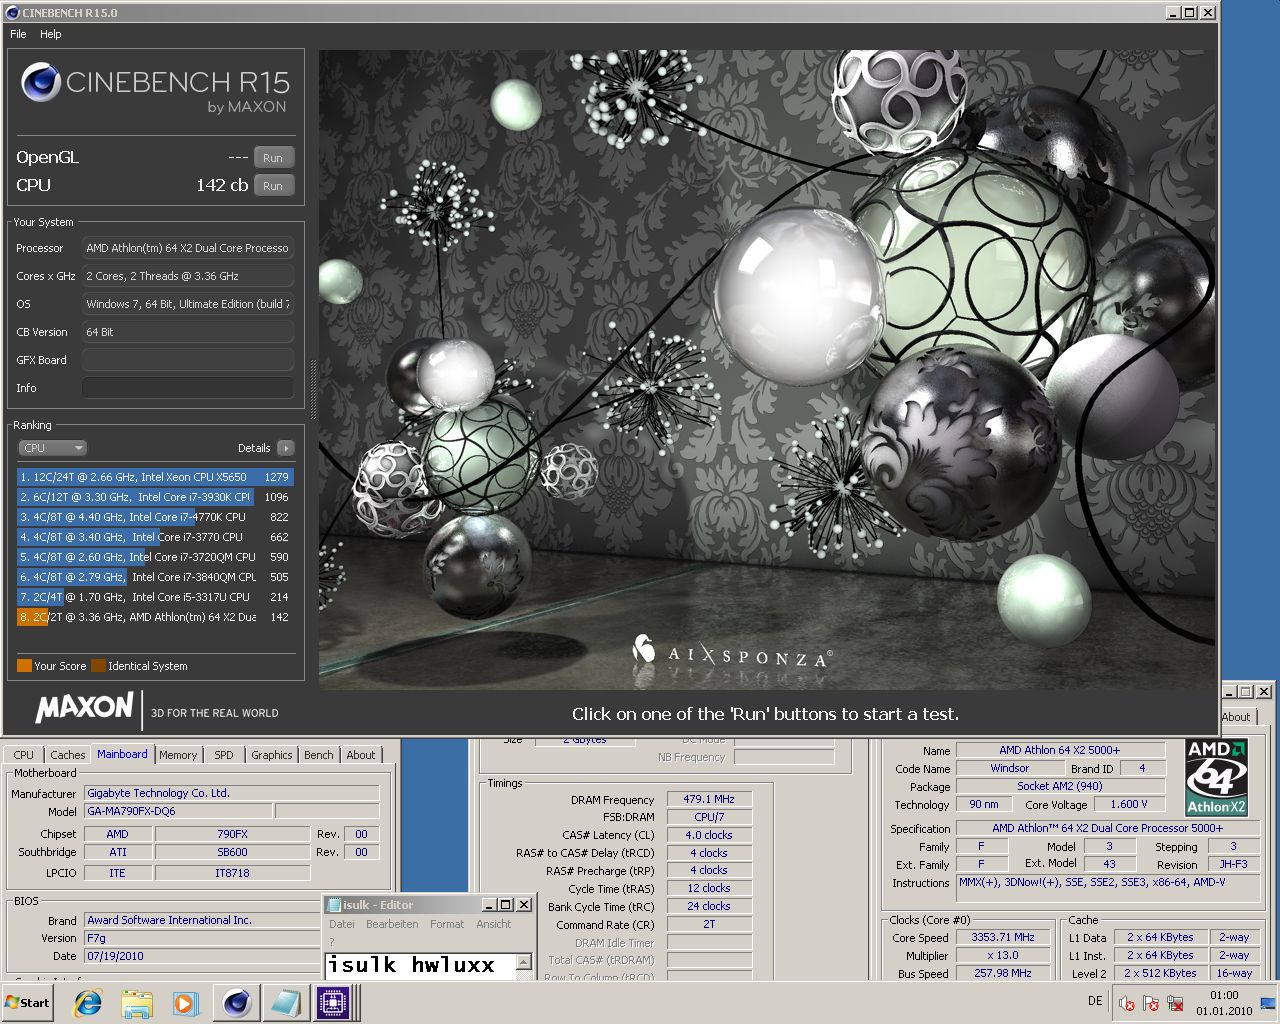Switch to SPD tab in CPU-Z
The image size is (1280, 1024).
(x=224, y=755)
